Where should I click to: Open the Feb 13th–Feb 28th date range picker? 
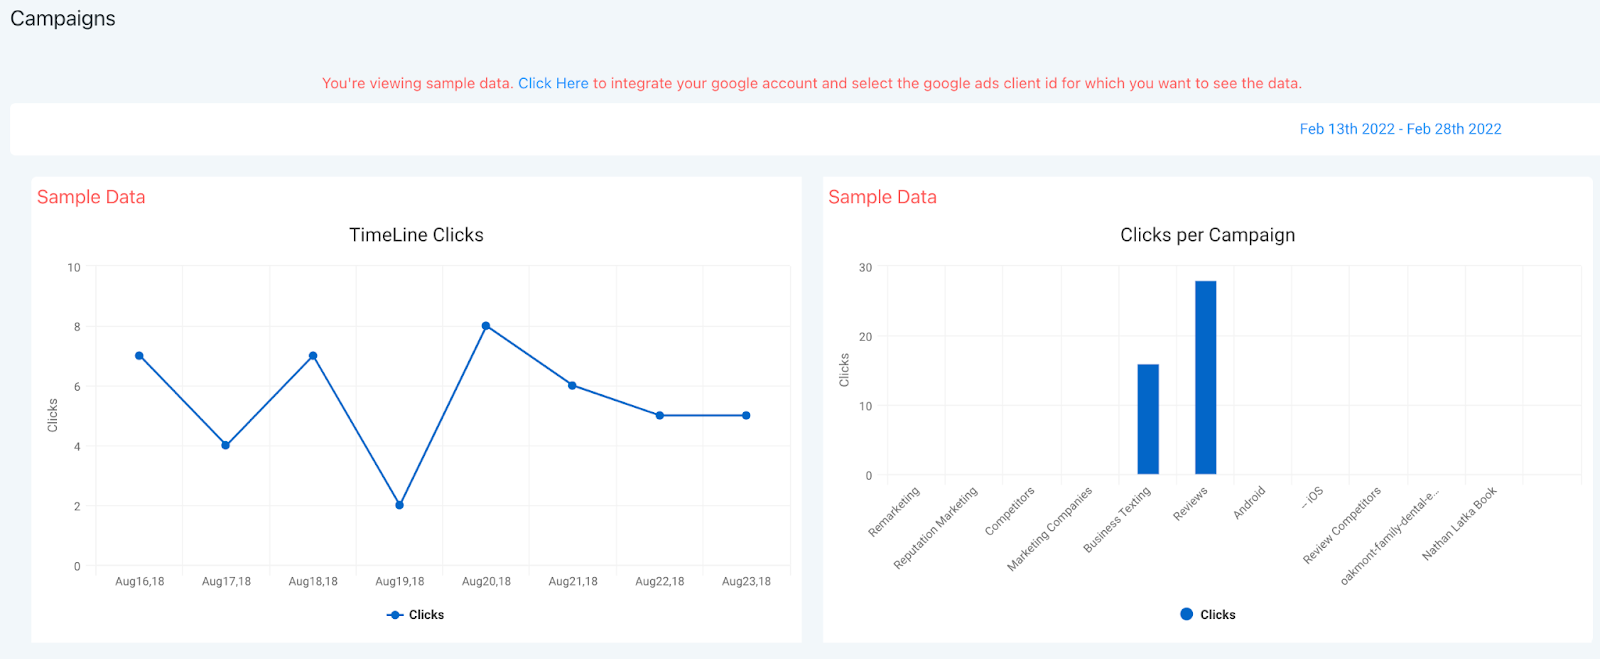coord(1400,129)
